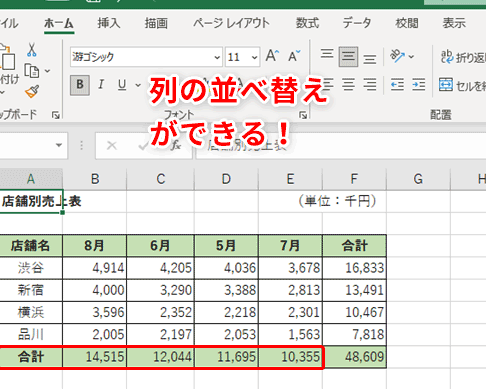Click the 8月 header cell
The height and width of the screenshot is (389, 486).
click(x=94, y=246)
